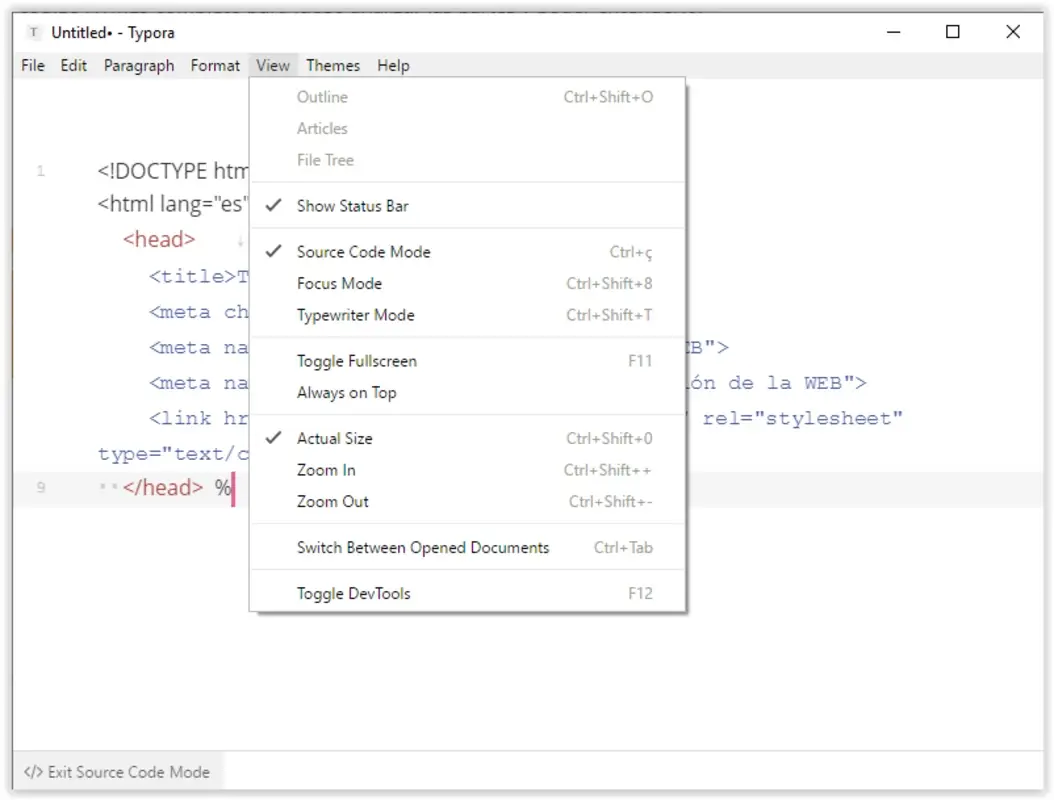The image size is (1054, 800).
Task: Select Focus Mode from the View menu
Action: (x=339, y=283)
